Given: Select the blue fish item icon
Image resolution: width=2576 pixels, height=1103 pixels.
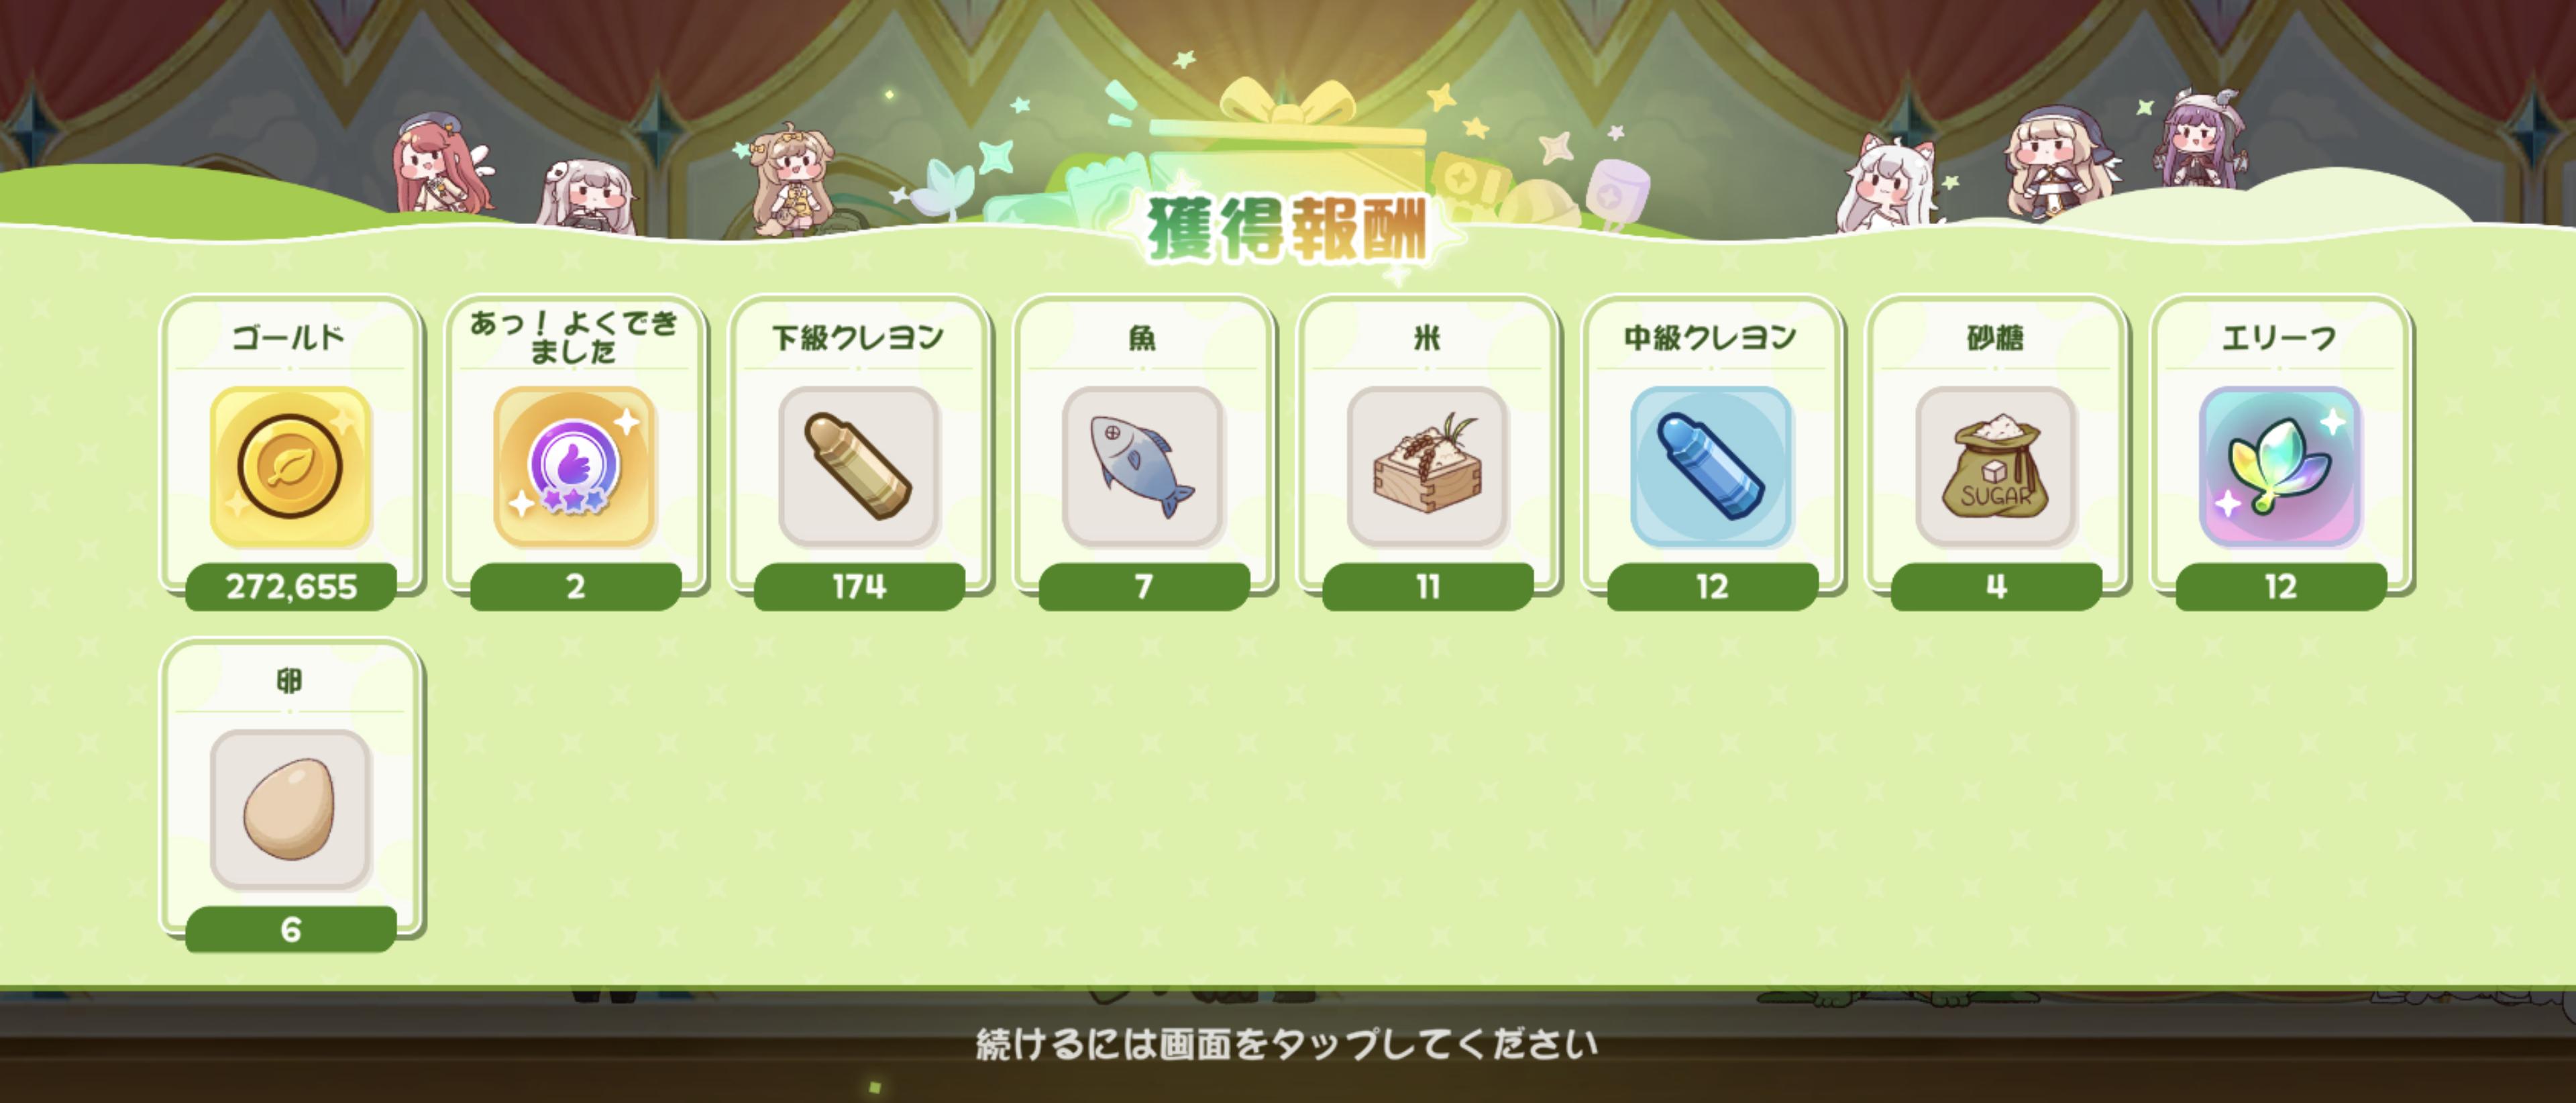Looking at the screenshot, I should click(1143, 466).
